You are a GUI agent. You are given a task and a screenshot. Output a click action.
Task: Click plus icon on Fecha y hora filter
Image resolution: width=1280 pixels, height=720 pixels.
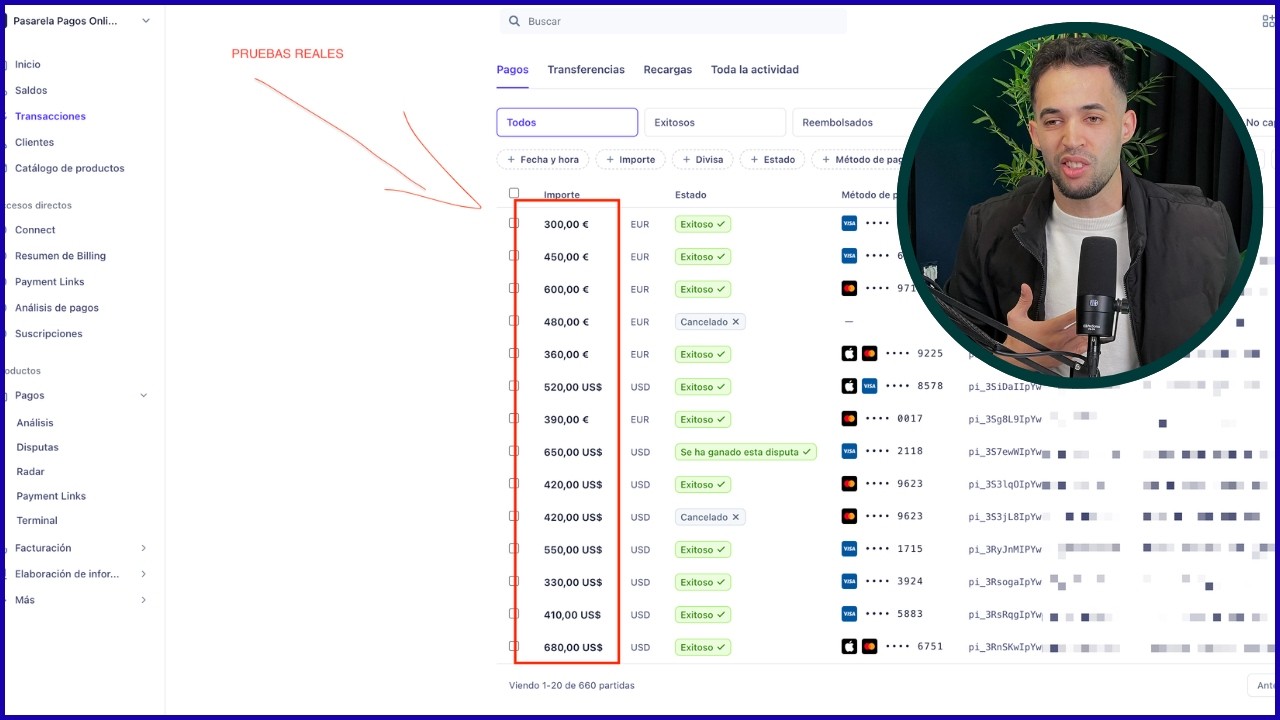(511, 160)
